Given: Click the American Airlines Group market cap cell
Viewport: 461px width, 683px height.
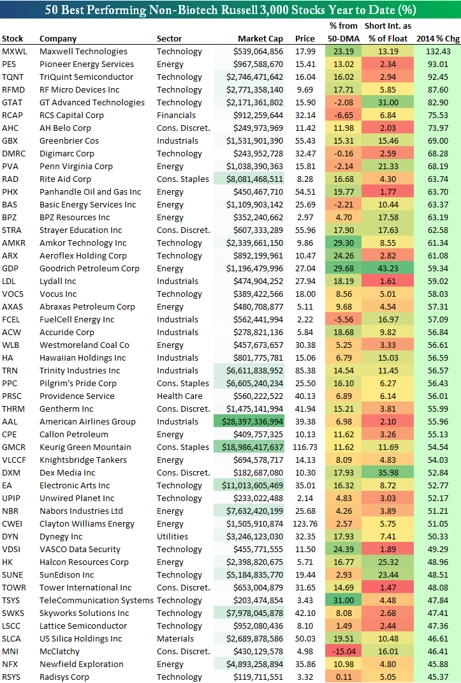Looking at the screenshot, I should tap(248, 422).
